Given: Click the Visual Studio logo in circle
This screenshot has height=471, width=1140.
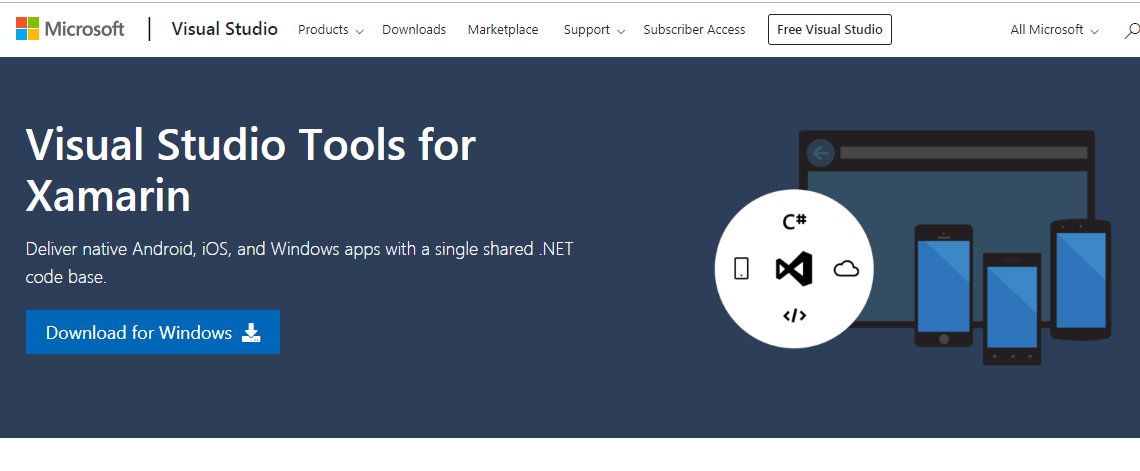Looking at the screenshot, I should [x=794, y=268].
